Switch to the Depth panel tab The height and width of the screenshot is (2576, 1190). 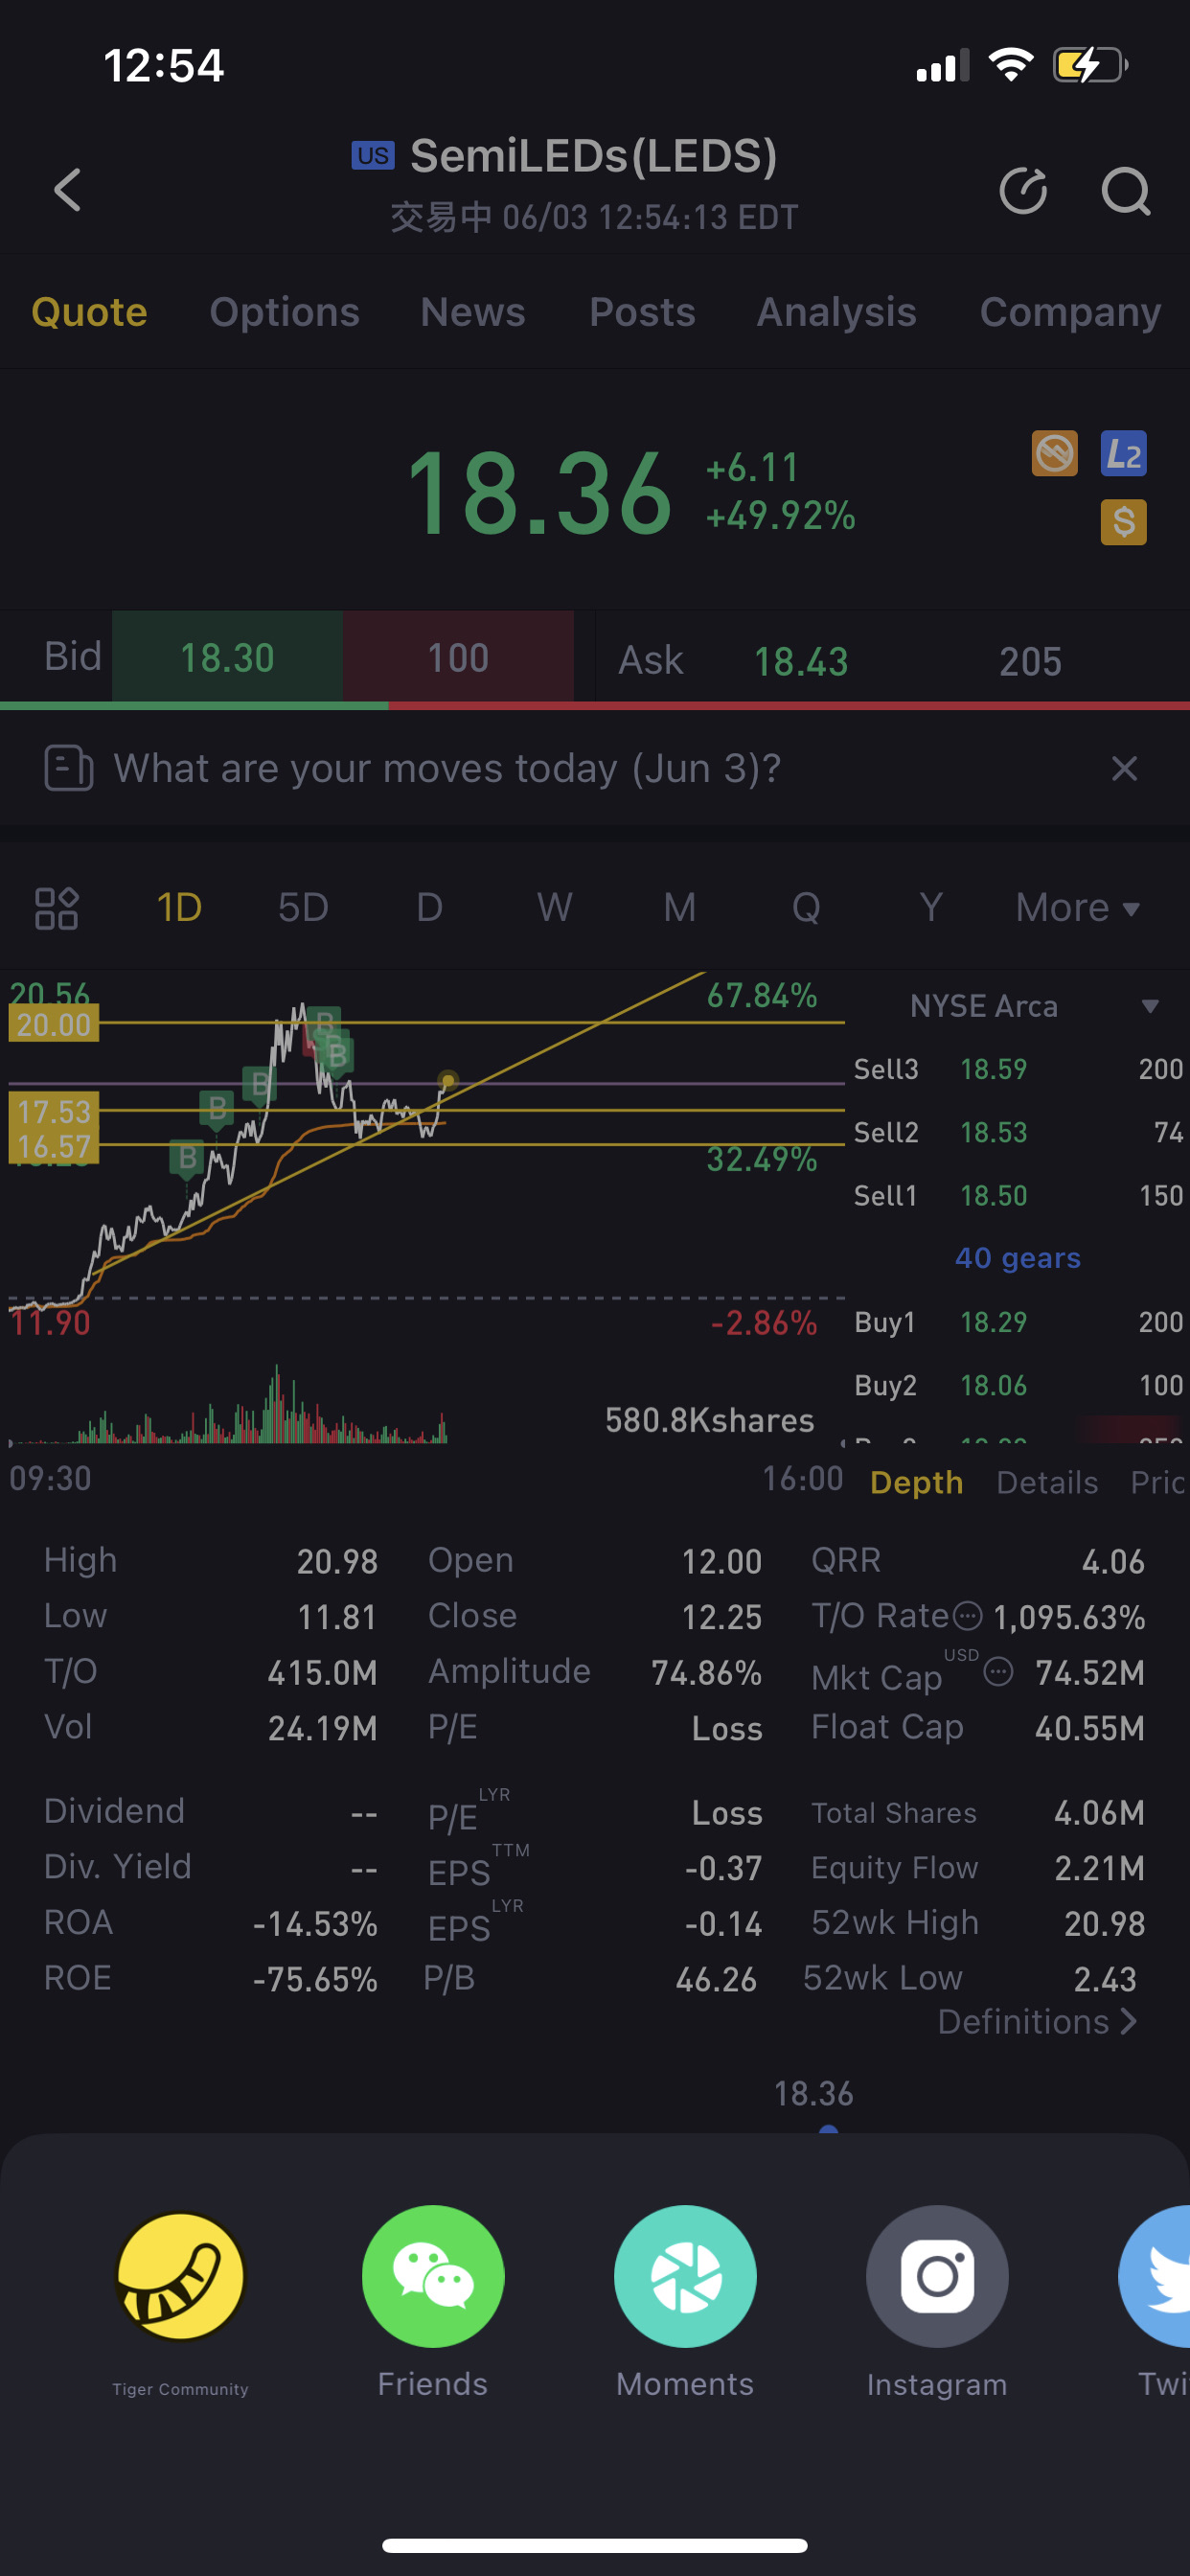916,1482
